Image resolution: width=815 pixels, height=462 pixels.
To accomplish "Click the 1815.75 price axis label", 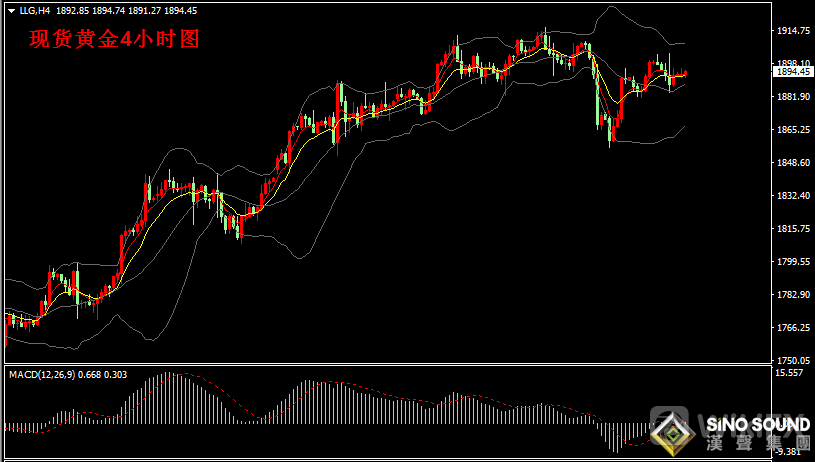I will coord(793,229).
